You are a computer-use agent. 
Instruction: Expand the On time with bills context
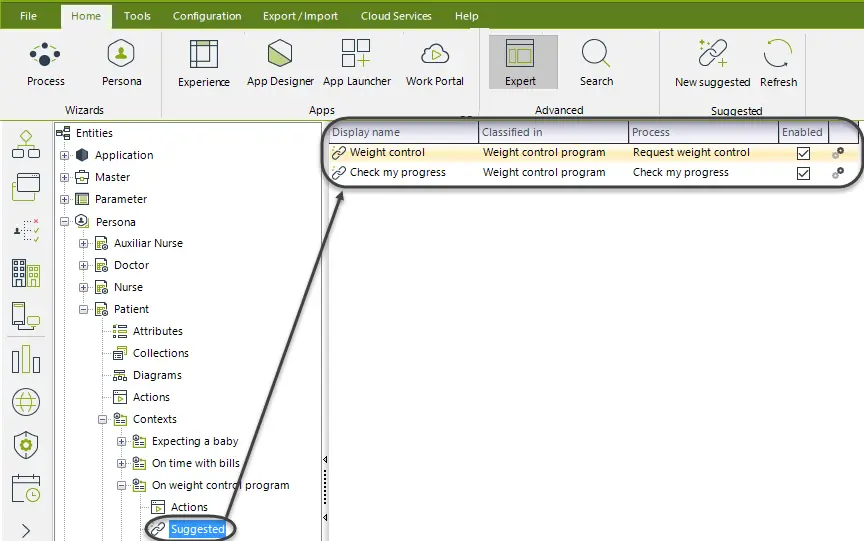click(x=121, y=464)
